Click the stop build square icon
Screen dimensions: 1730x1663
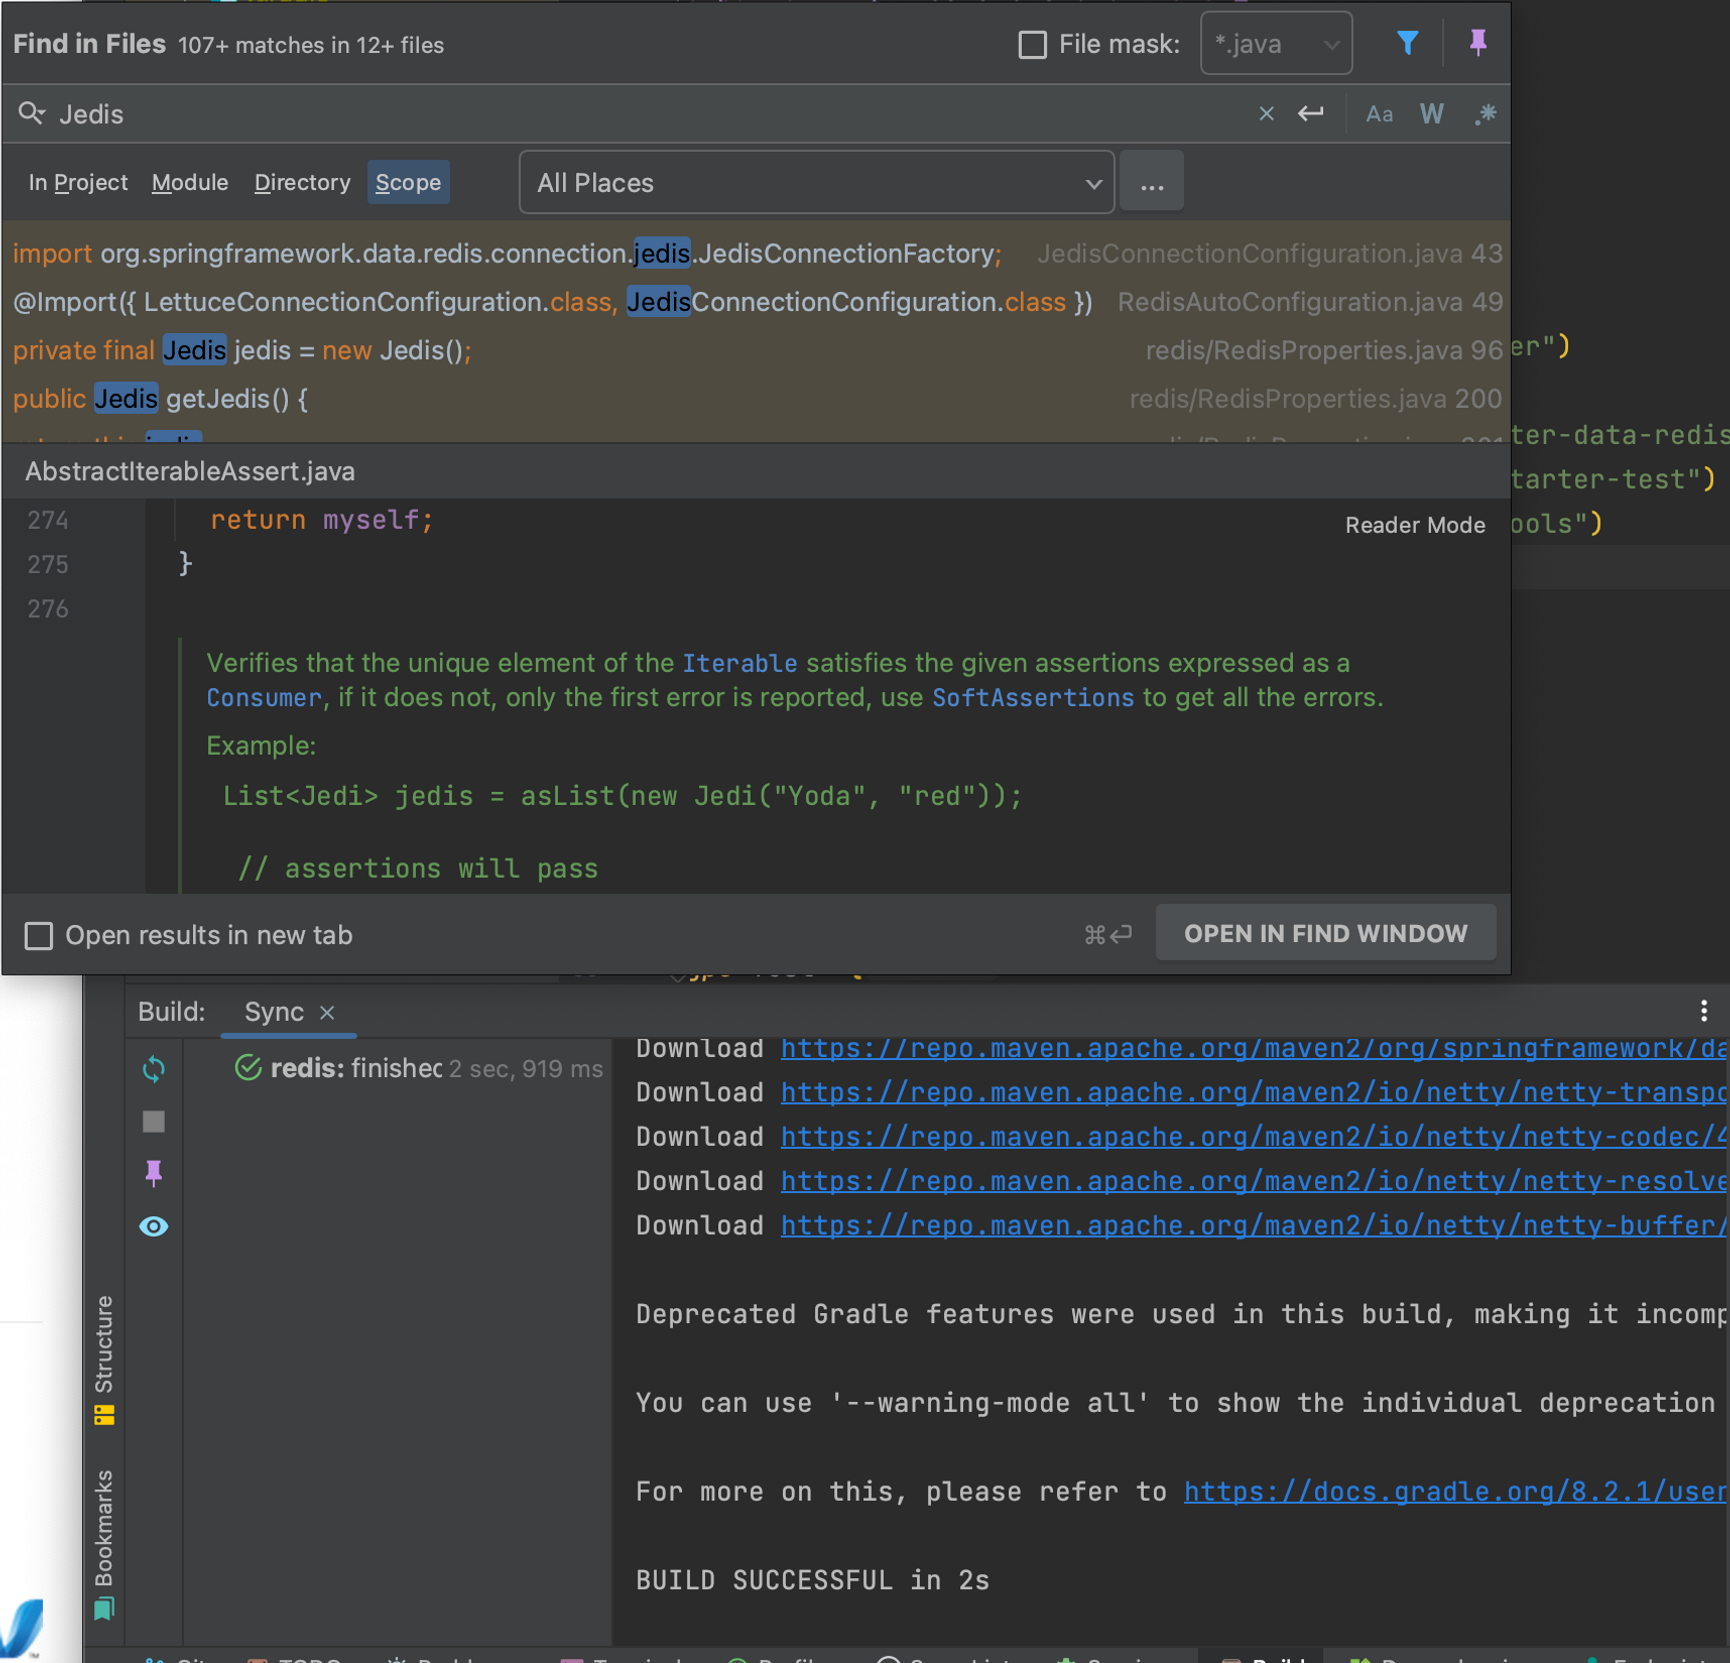coord(153,1122)
